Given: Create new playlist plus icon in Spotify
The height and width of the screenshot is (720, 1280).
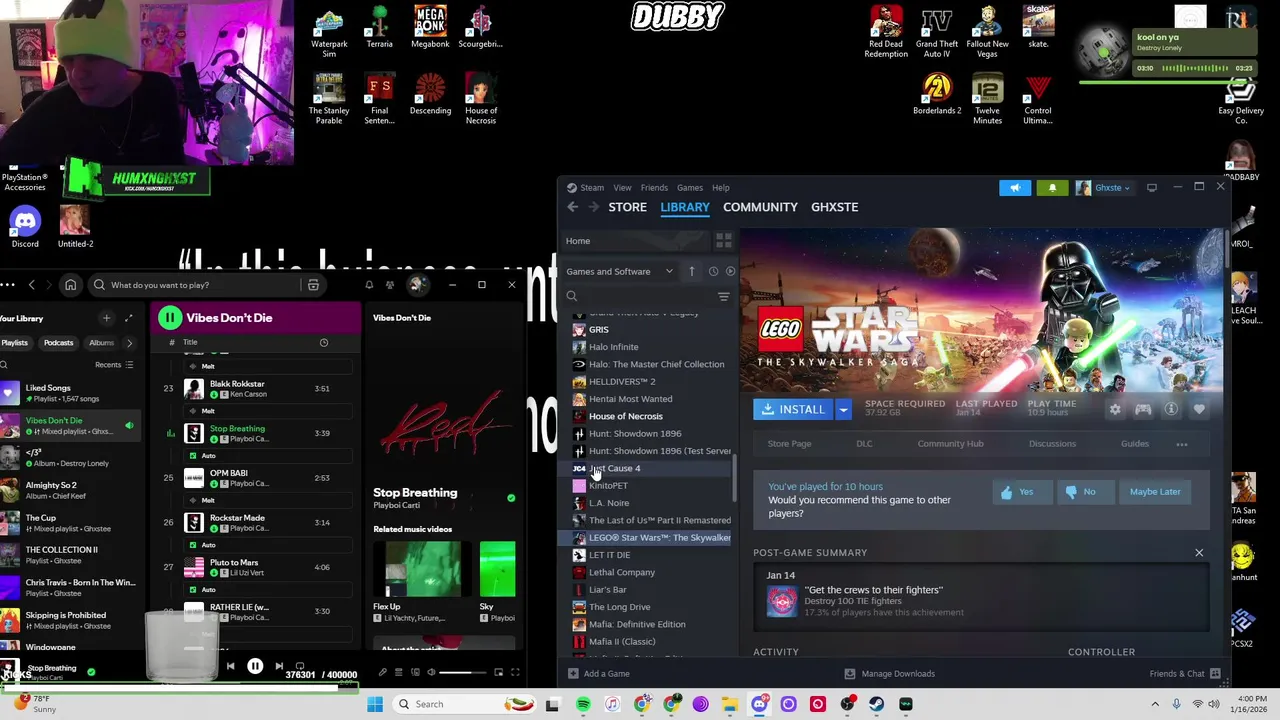Looking at the screenshot, I should pyautogui.click(x=106, y=318).
